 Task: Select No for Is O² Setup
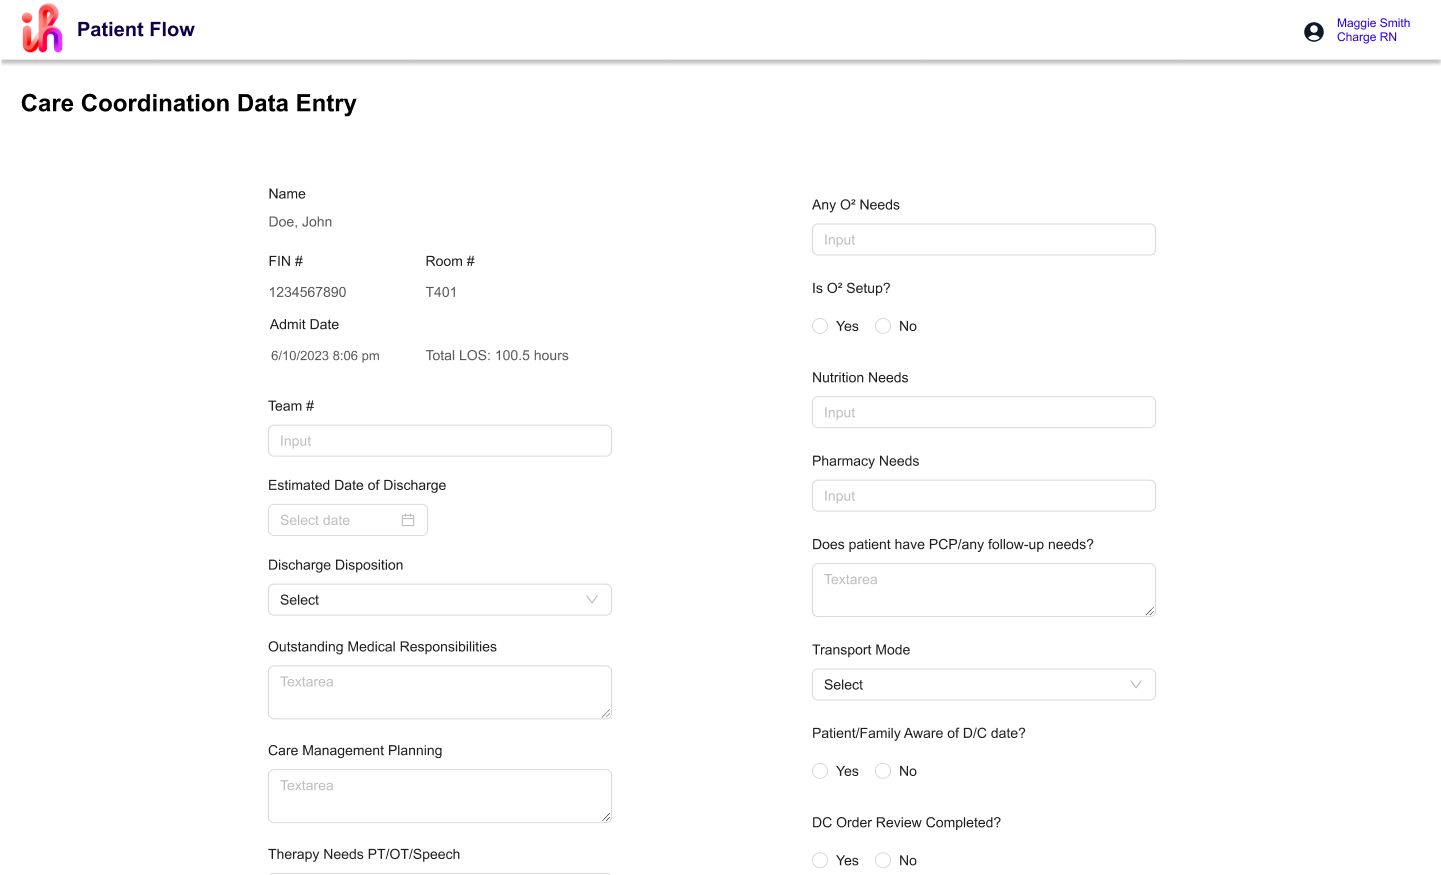click(883, 326)
